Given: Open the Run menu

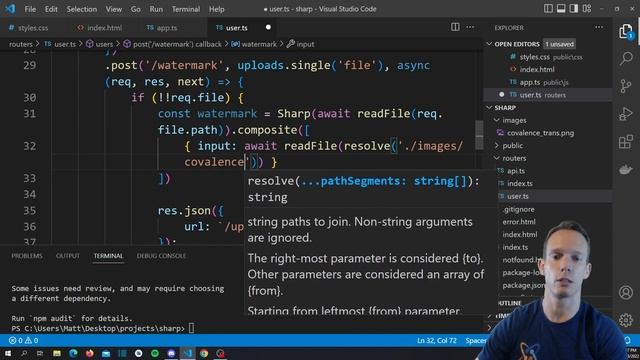Looking at the screenshot, I should (x=156, y=9).
